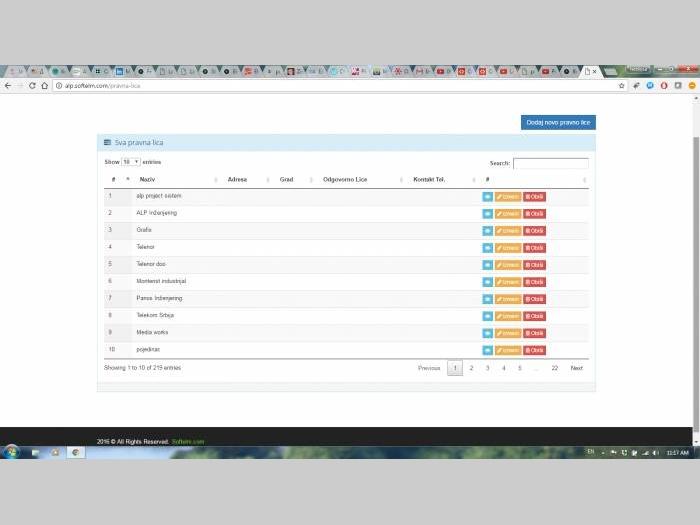Go to page 2 of the table
Viewport: 700px width, 525px height.
coord(471,368)
